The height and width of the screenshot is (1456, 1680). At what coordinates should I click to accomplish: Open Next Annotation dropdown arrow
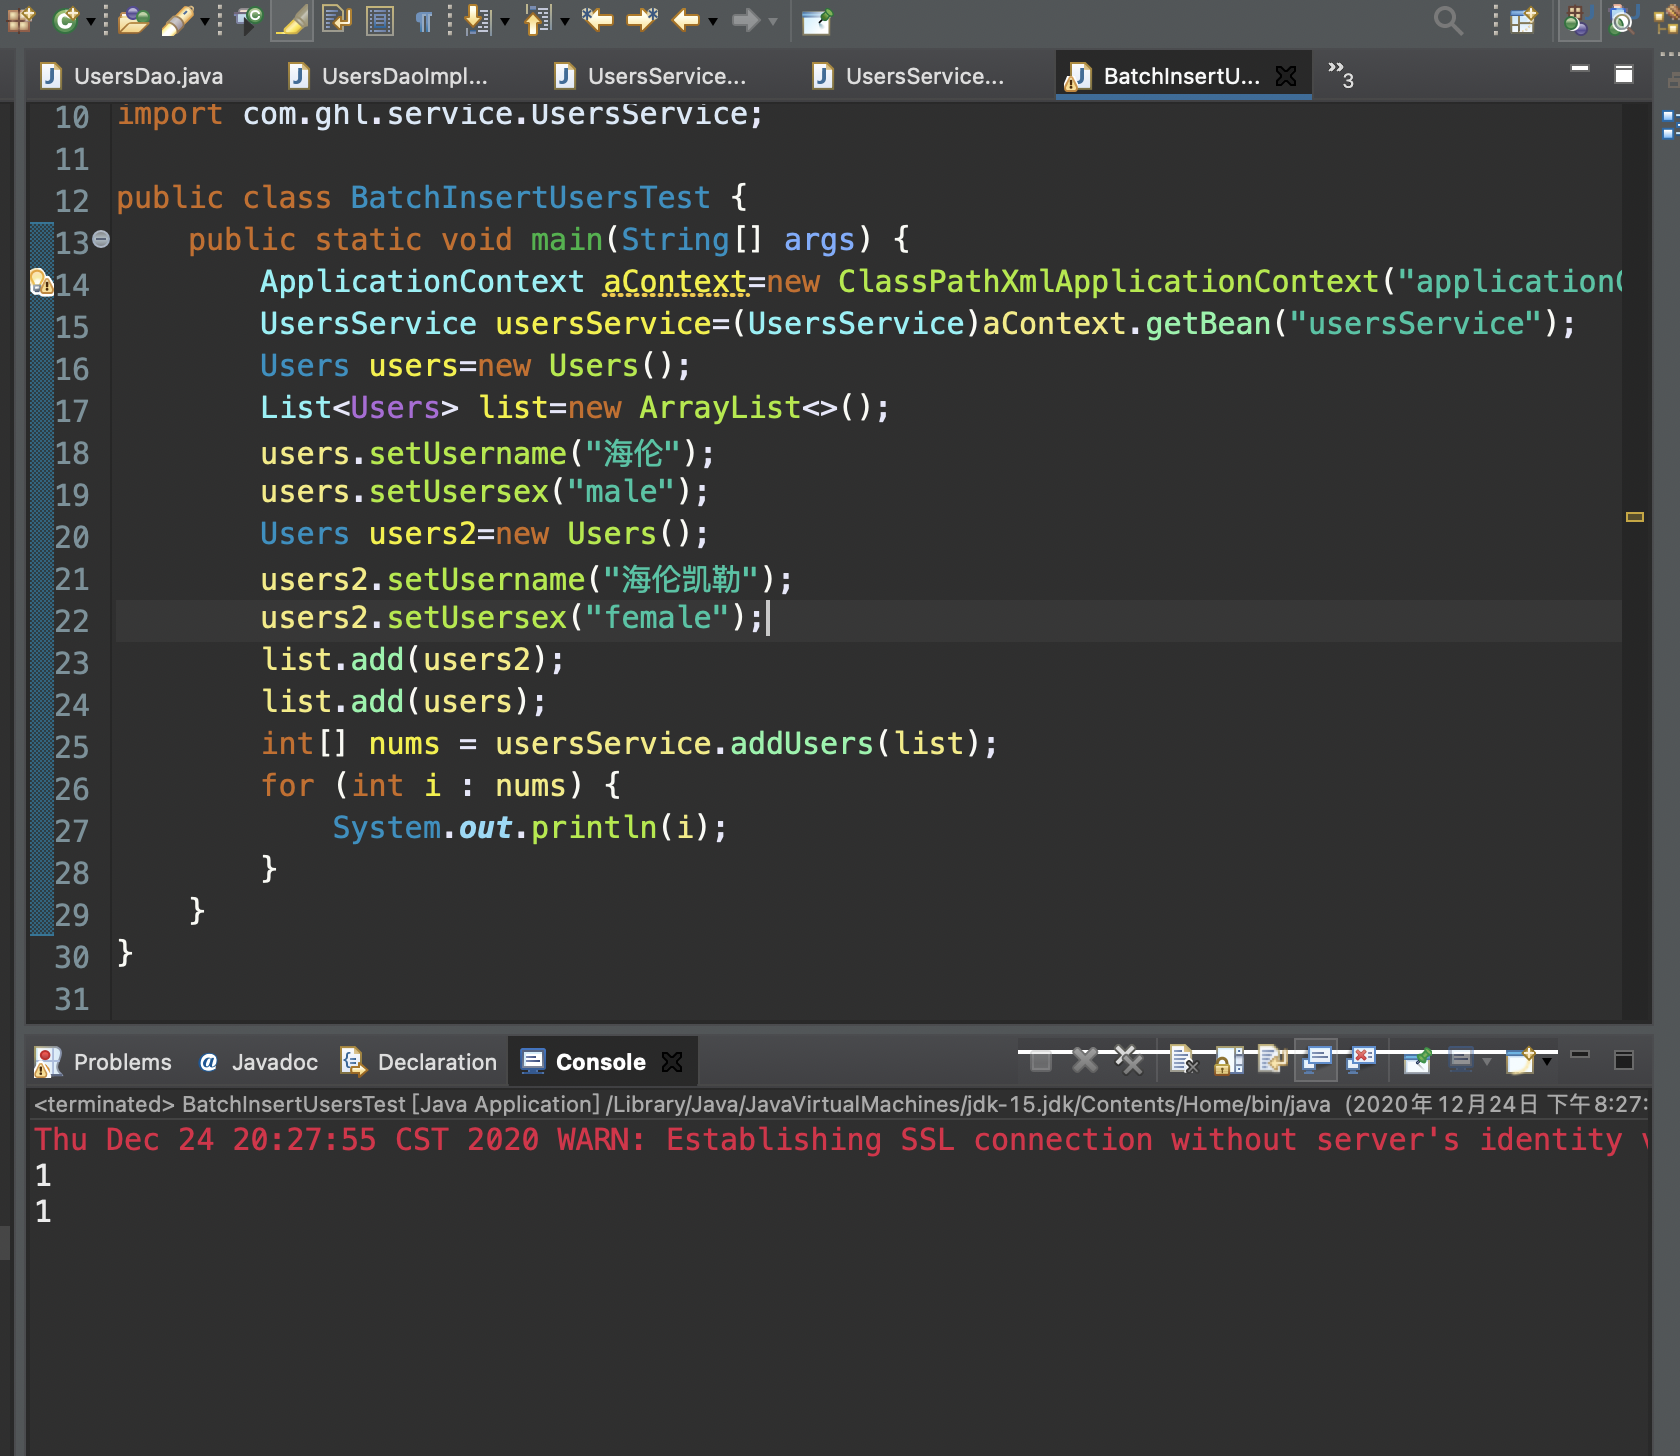(505, 21)
